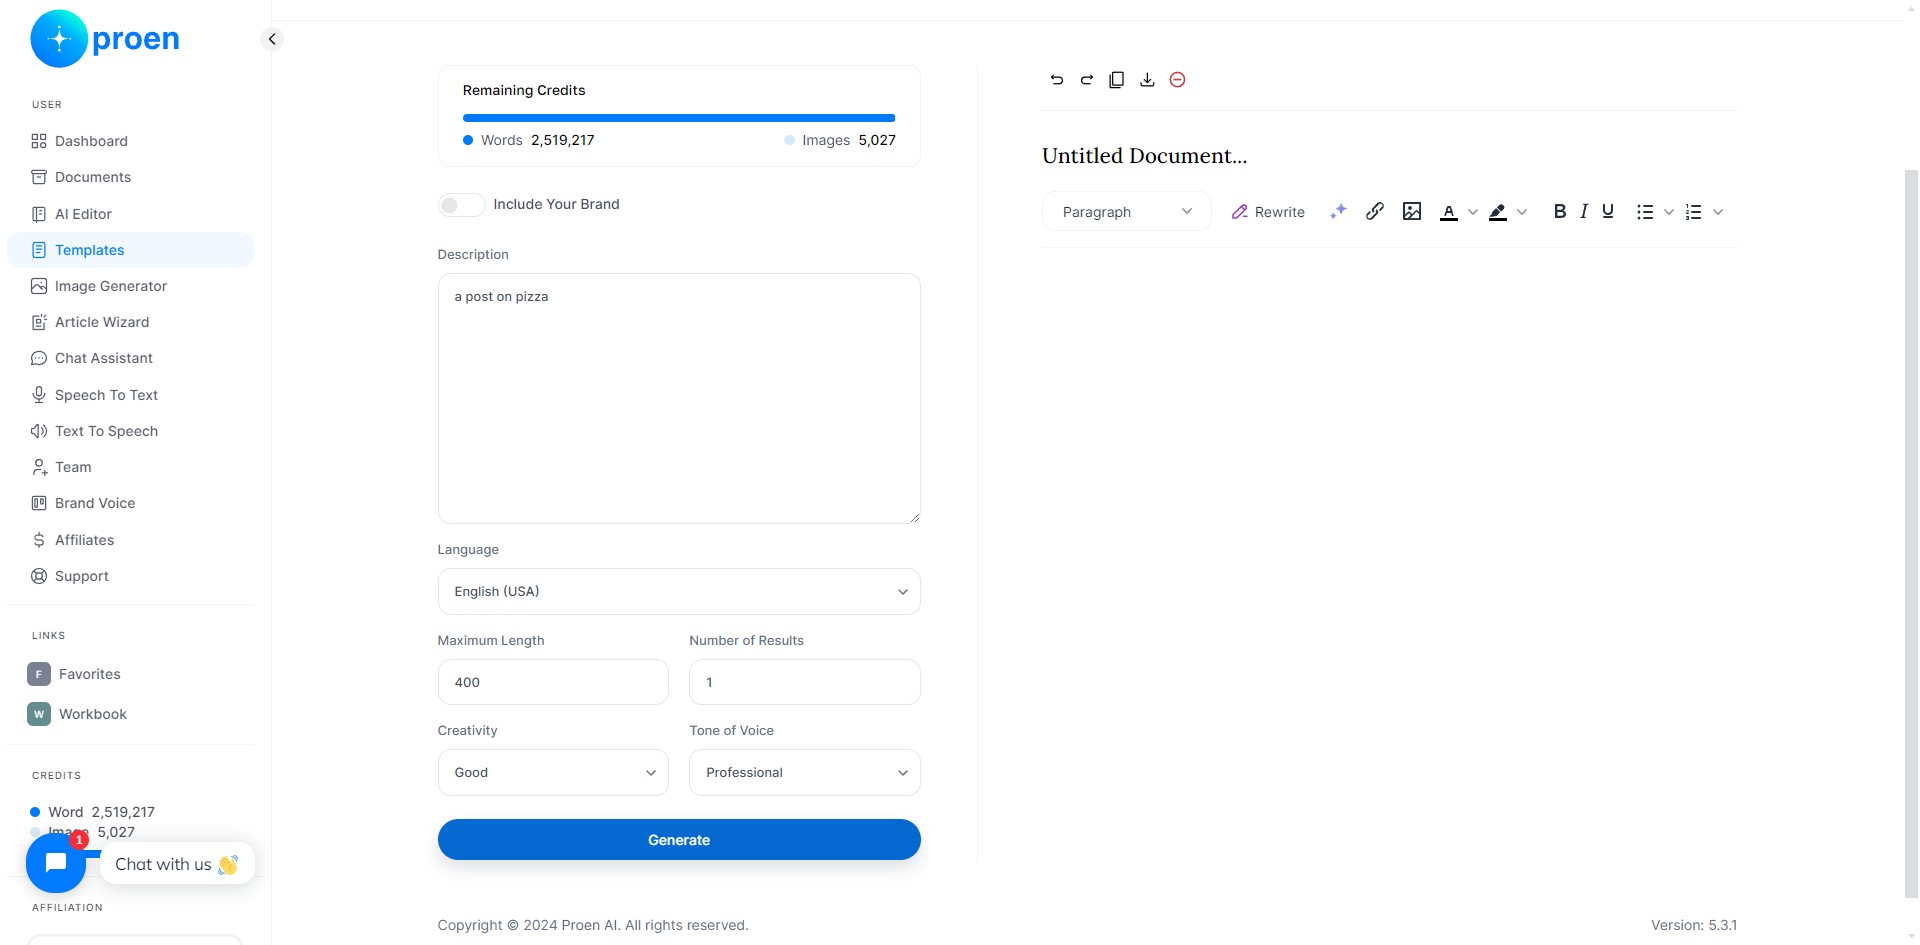Click the text color A icon

(1448, 212)
